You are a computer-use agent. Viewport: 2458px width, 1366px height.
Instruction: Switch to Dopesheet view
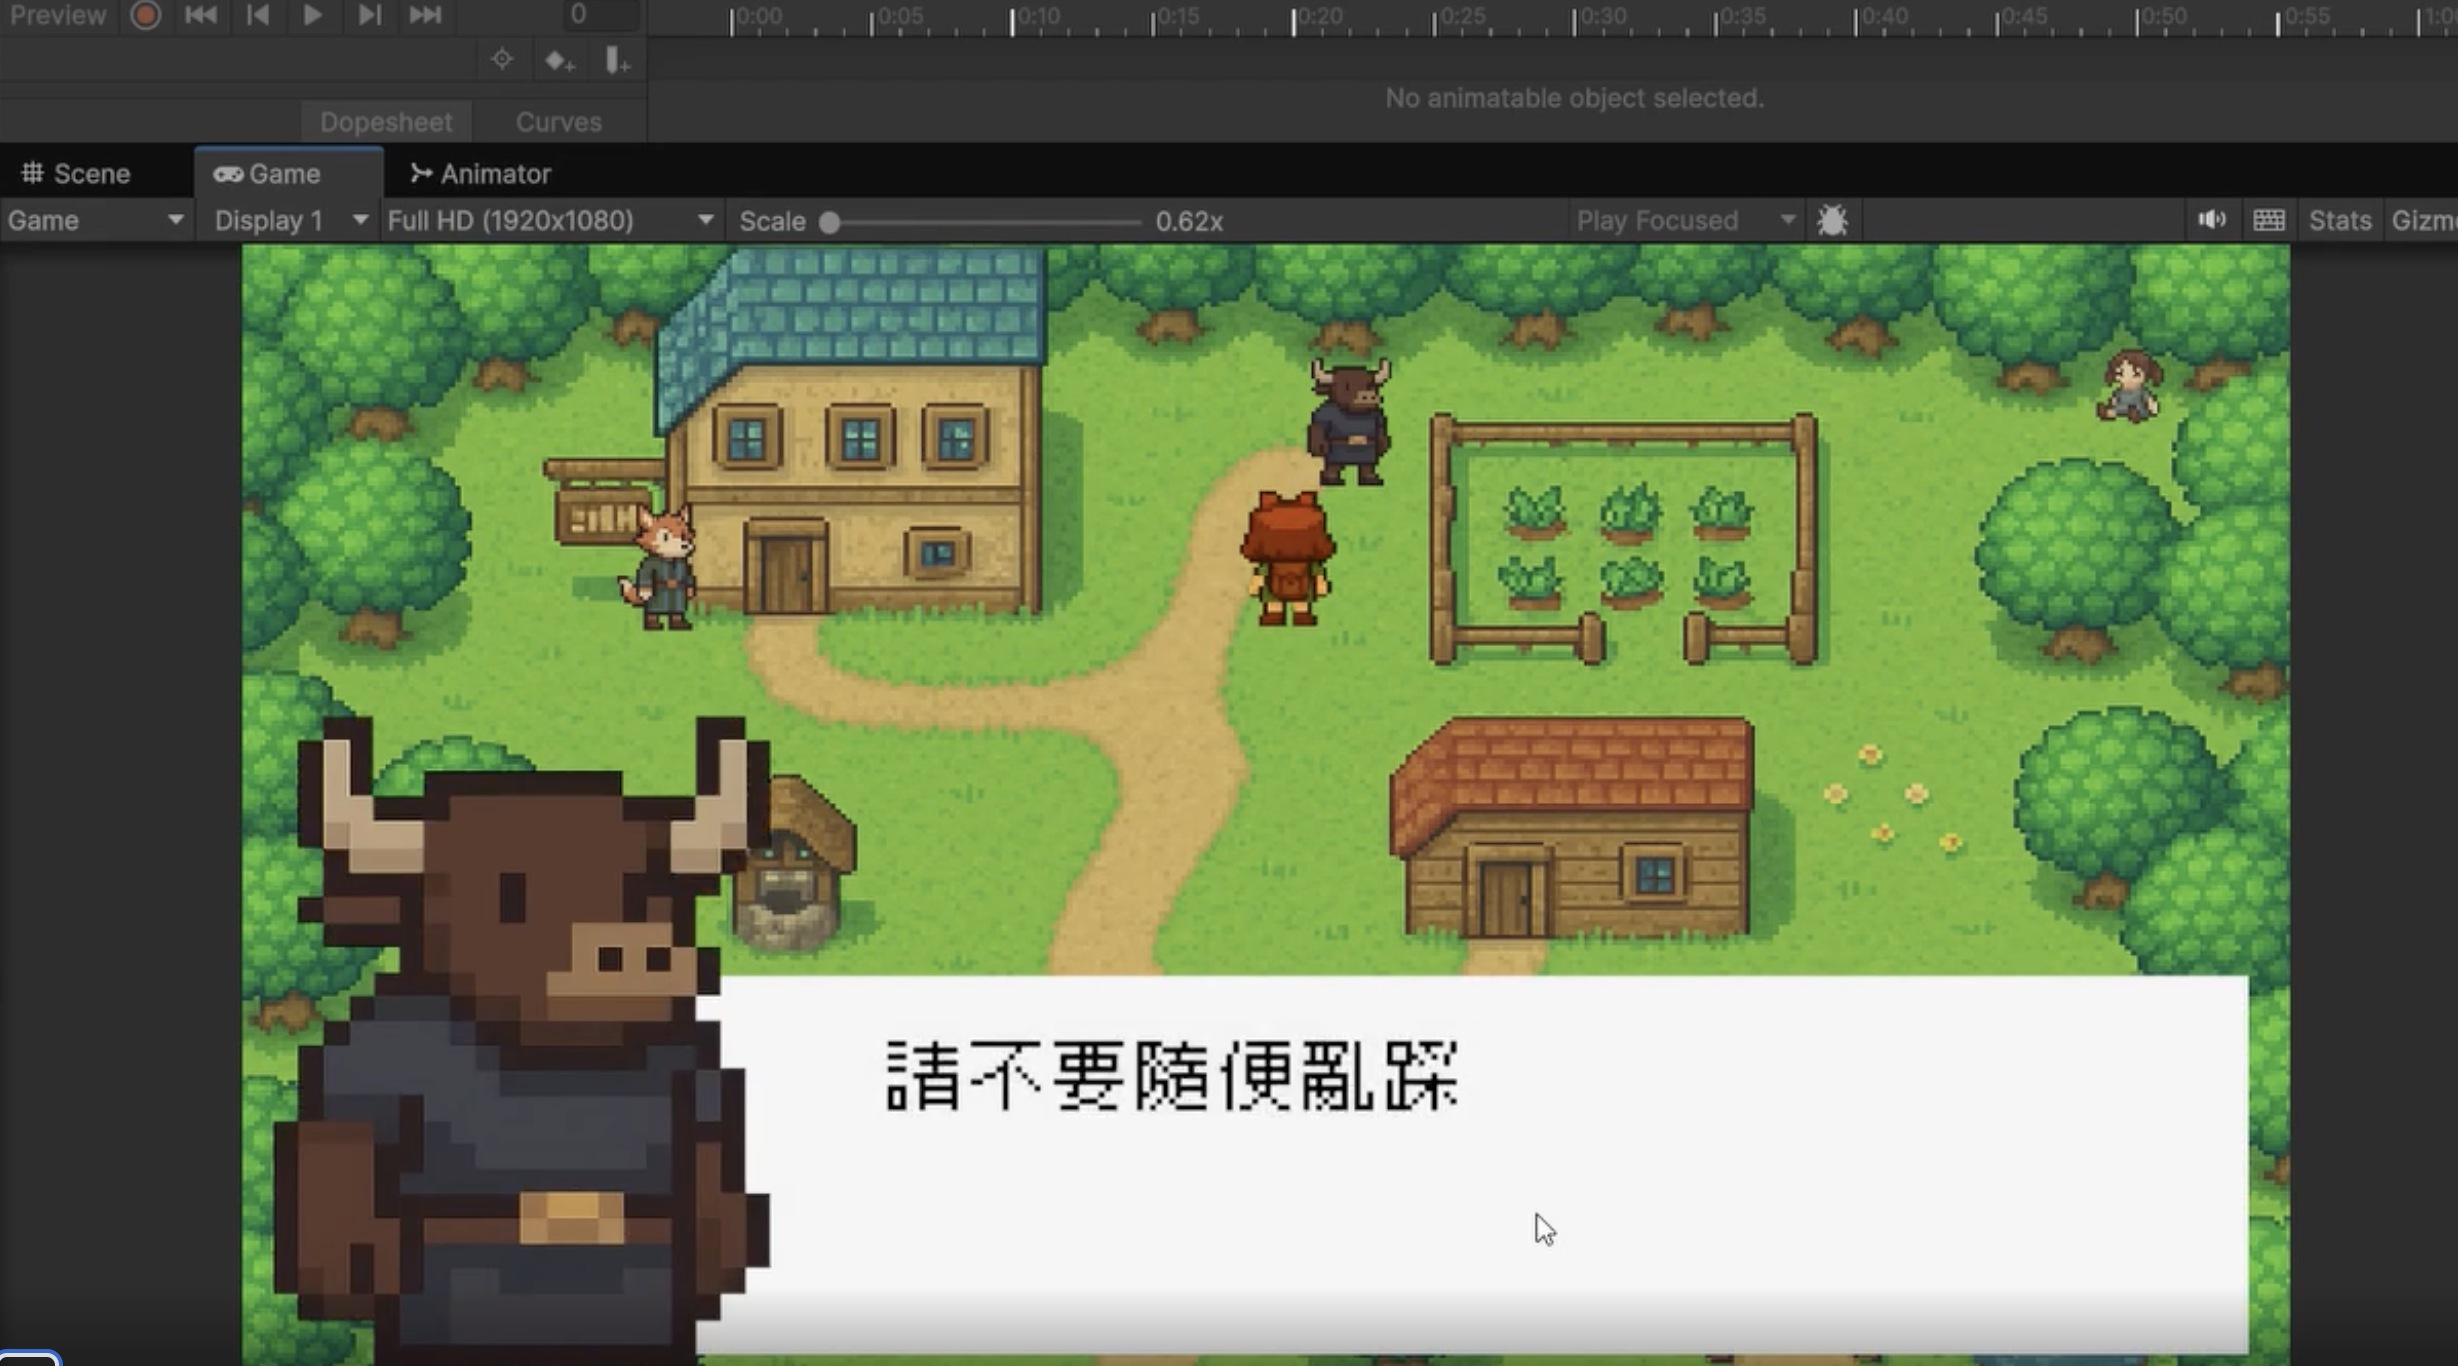(x=386, y=122)
